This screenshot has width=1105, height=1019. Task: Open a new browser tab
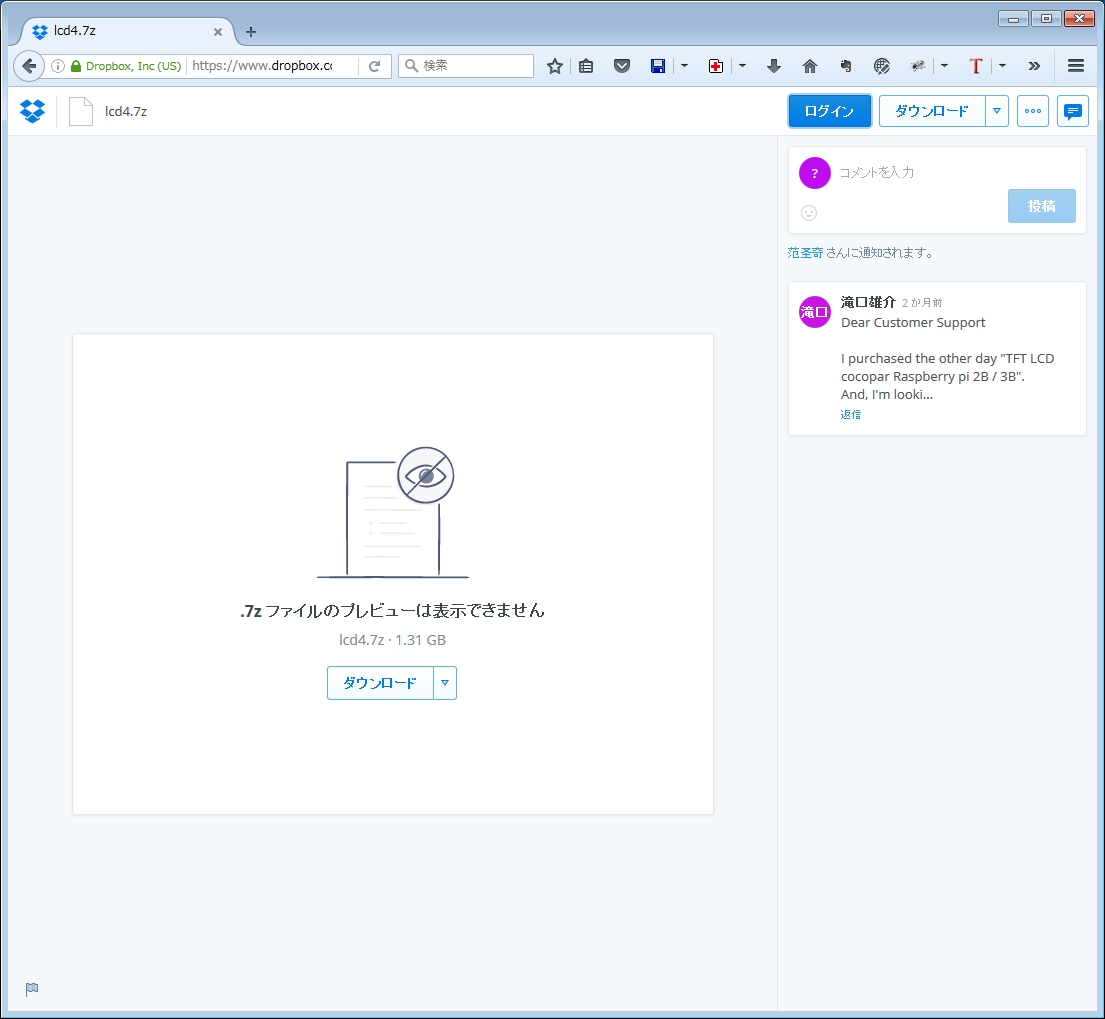pyautogui.click(x=251, y=32)
